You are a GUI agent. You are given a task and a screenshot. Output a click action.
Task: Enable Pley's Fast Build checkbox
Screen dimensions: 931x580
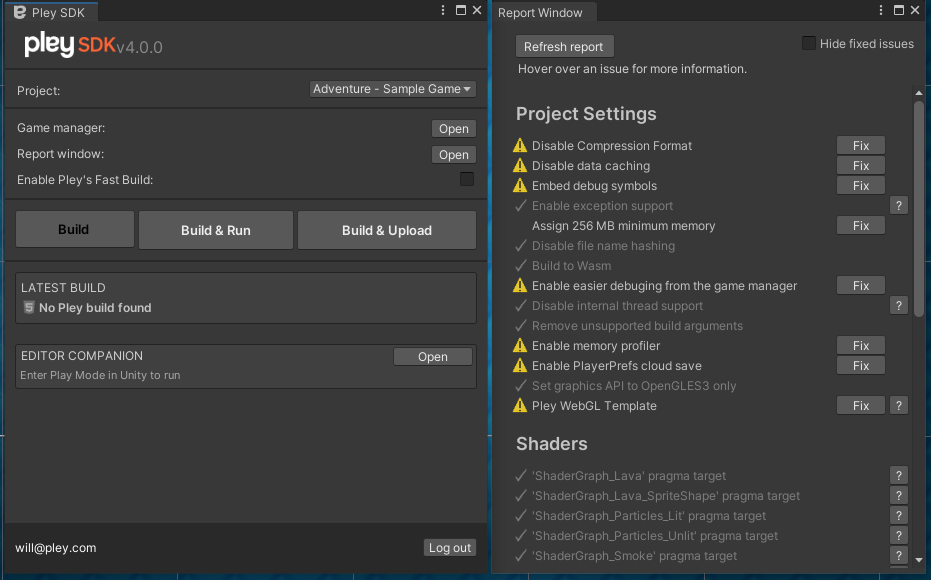point(467,179)
